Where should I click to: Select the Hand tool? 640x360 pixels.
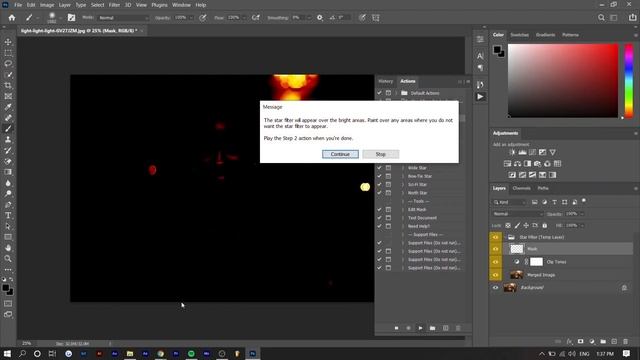(8, 248)
